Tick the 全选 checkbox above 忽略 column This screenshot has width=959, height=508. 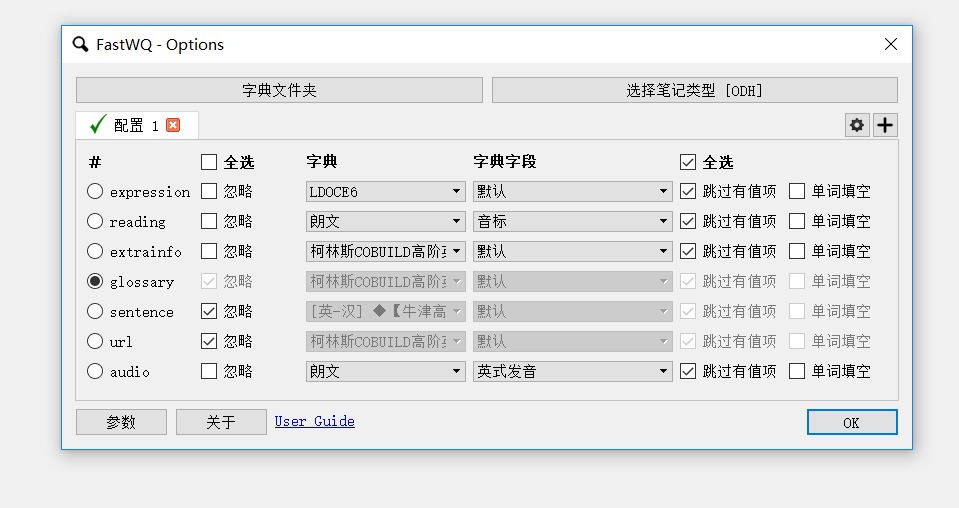tap(209, 162)
